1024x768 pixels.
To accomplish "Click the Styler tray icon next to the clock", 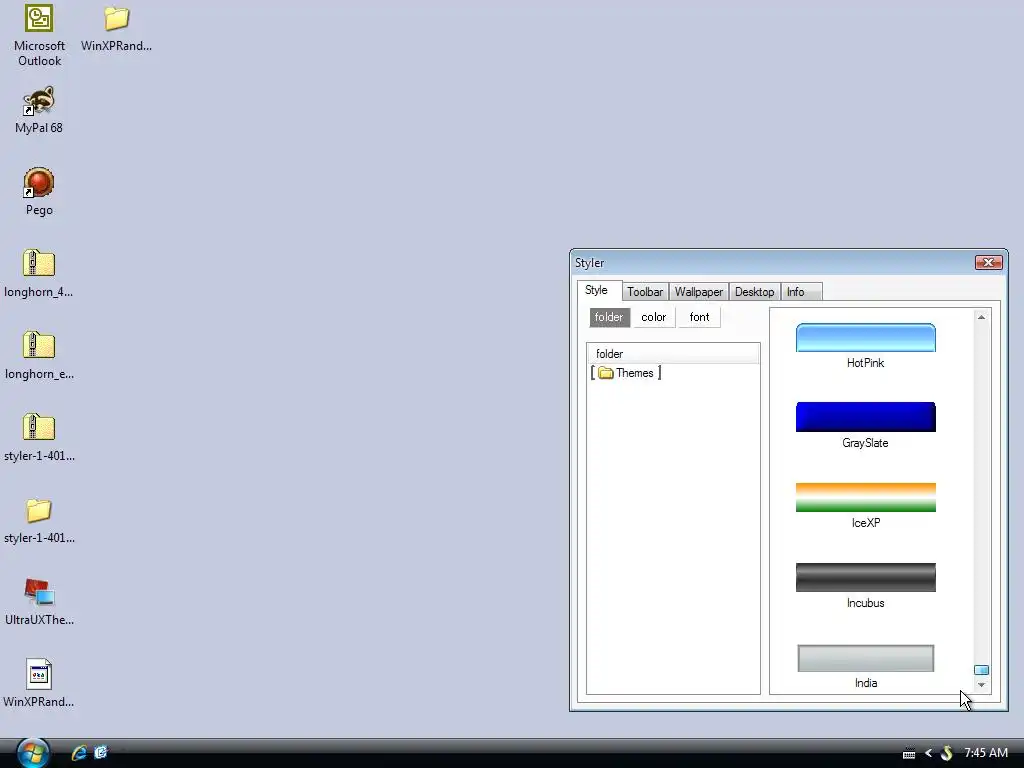I will pos(946,753).
